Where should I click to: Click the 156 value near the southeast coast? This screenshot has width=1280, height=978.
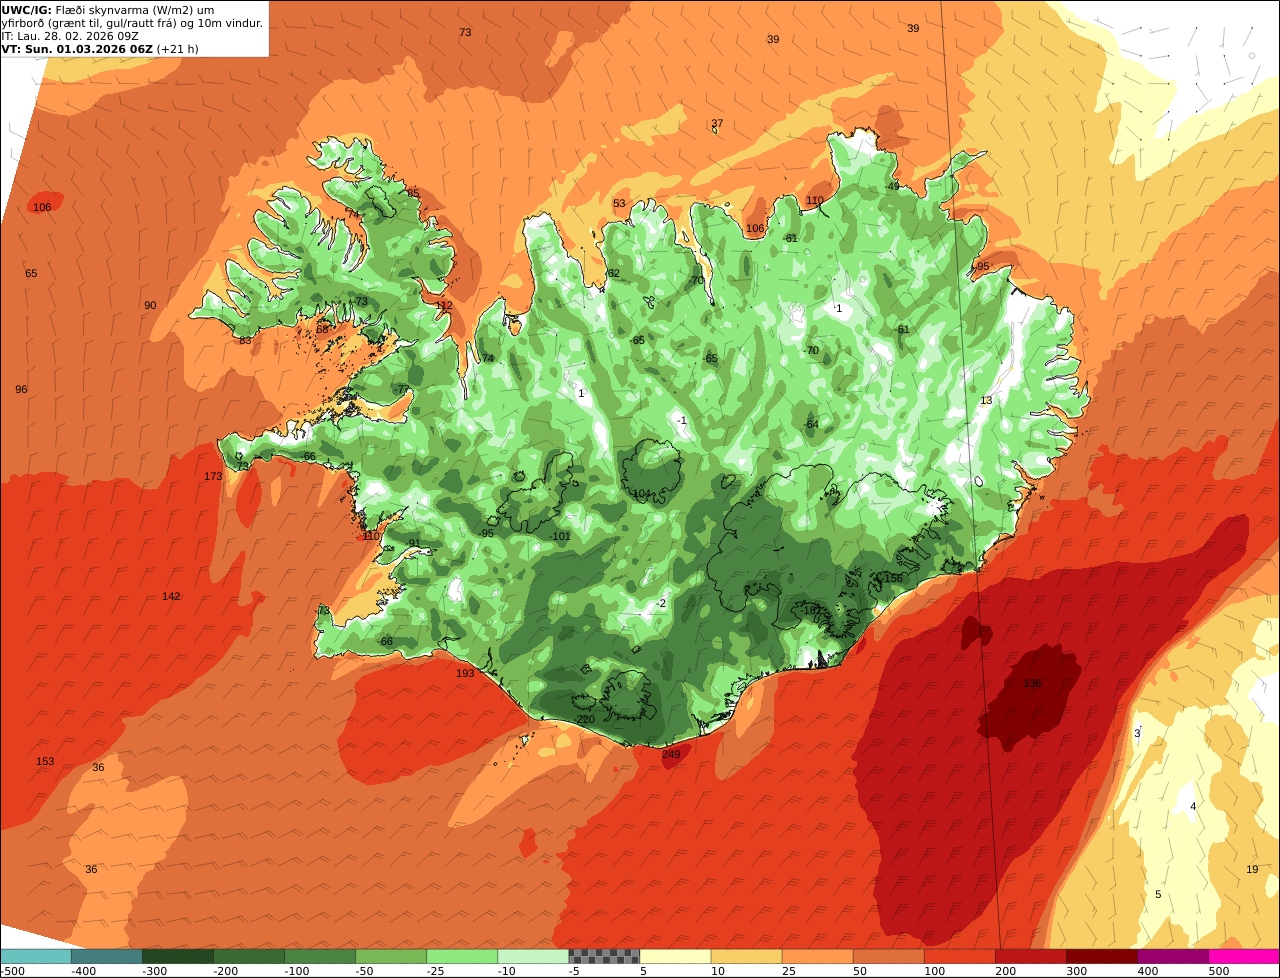(x=893, y=578)
